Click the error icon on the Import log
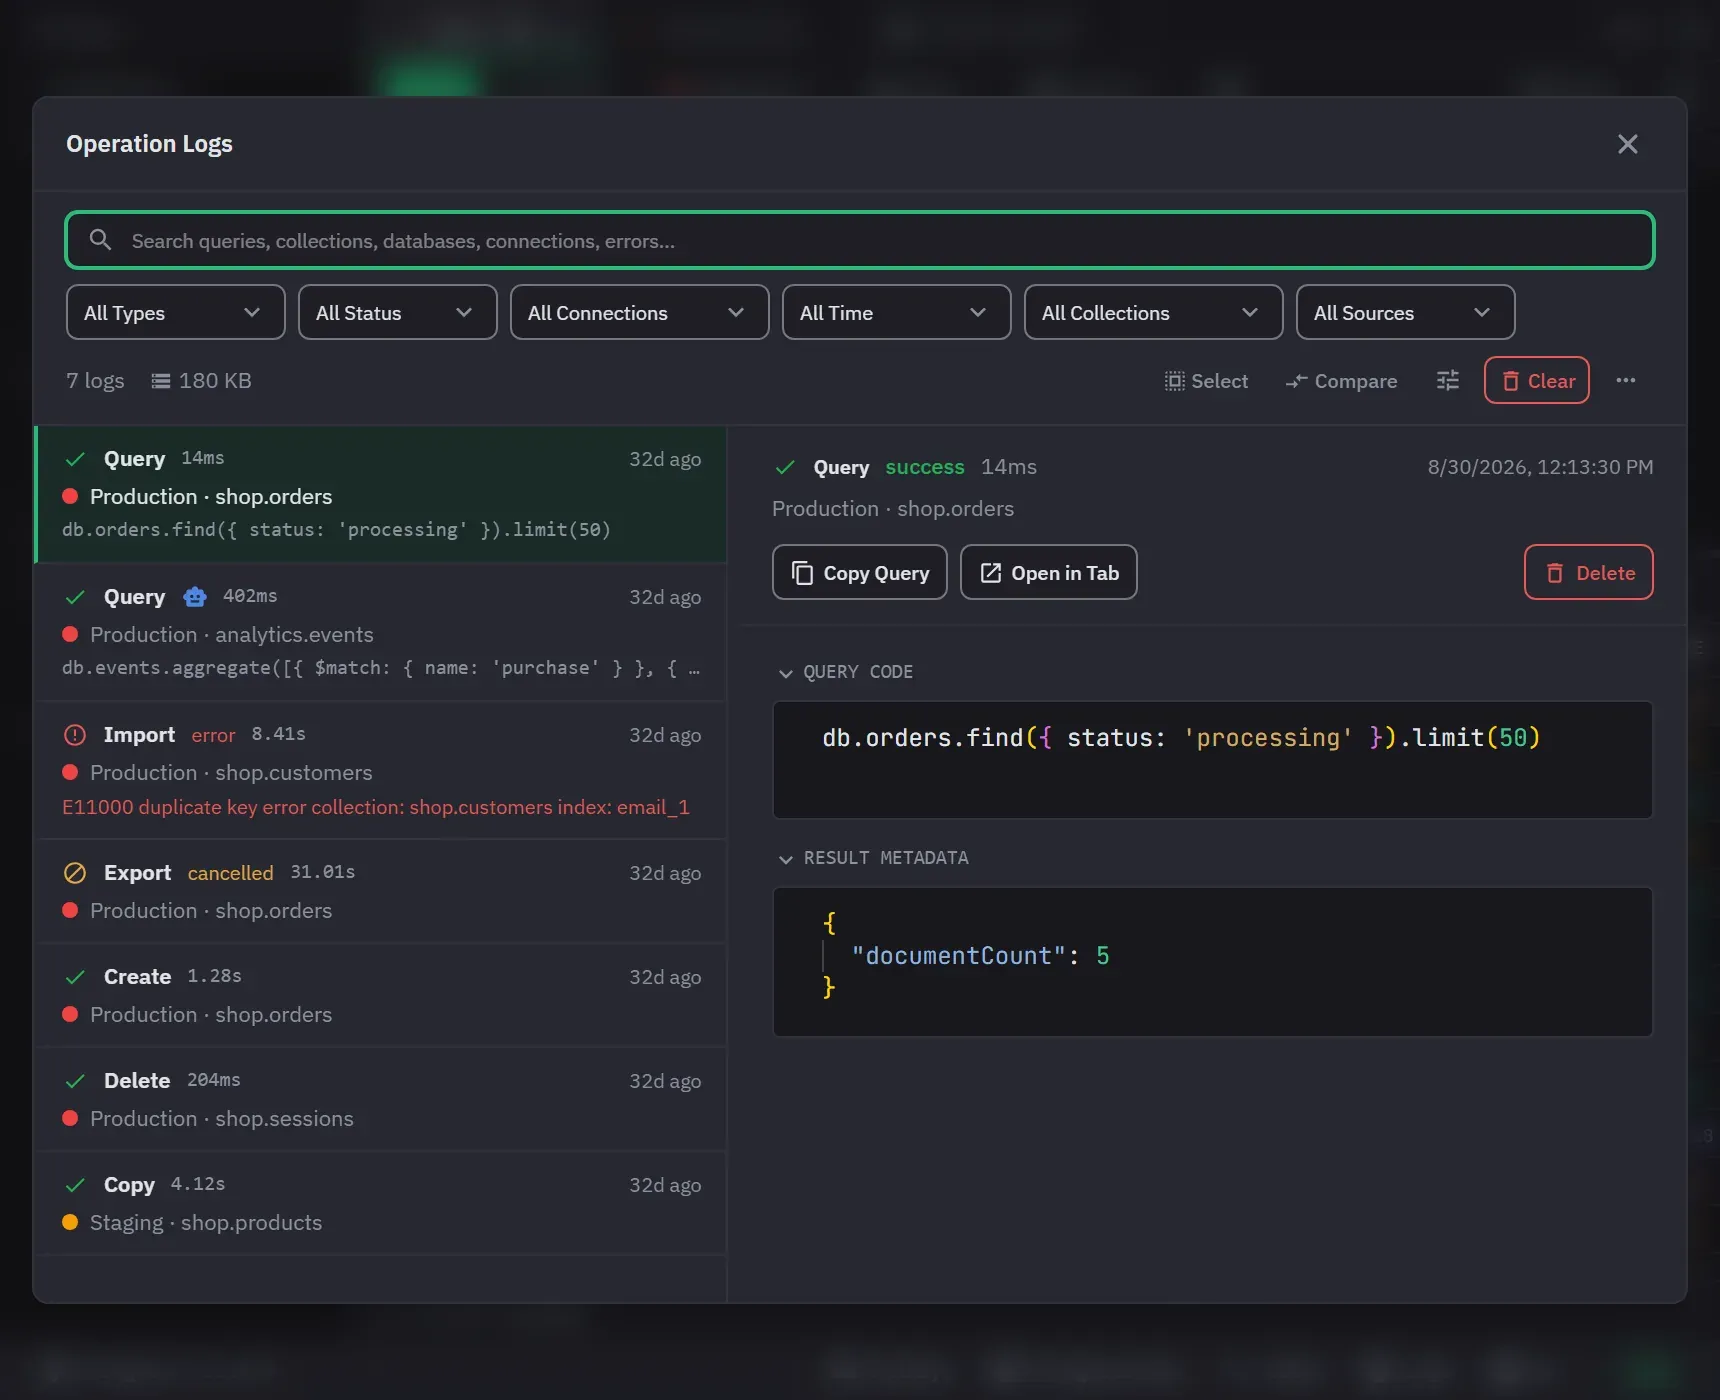1720x1400 pixels. point(75,735)
